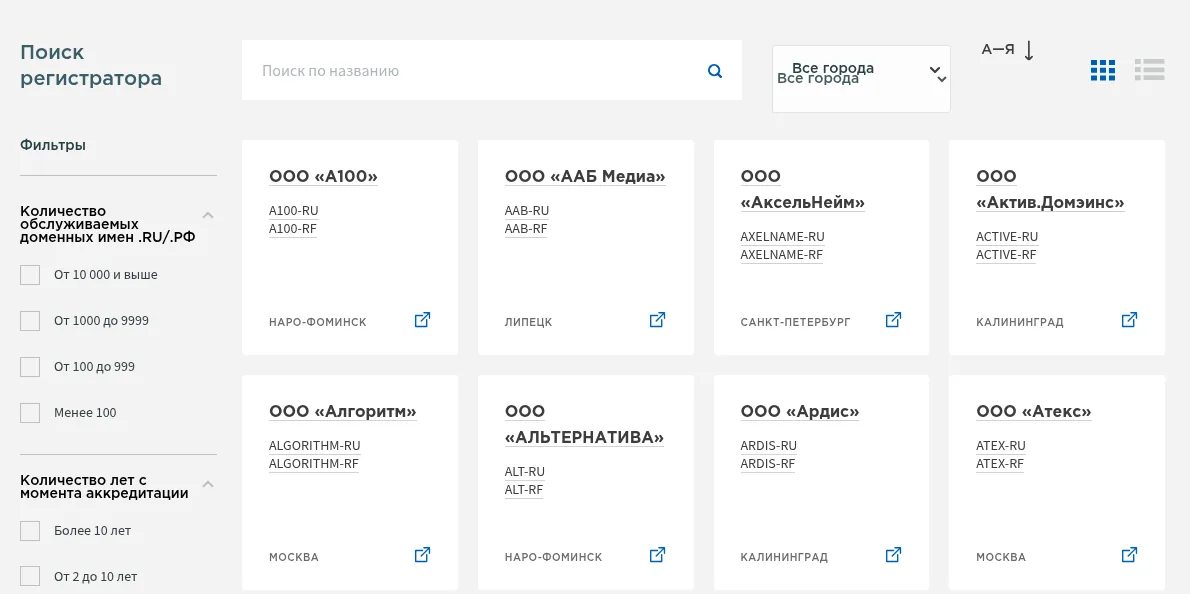Screen dimensions: 1190x594
Task: Open ООО «АЛЬТЕРНАТИВА» registrar link
Action: coord(584,425)
